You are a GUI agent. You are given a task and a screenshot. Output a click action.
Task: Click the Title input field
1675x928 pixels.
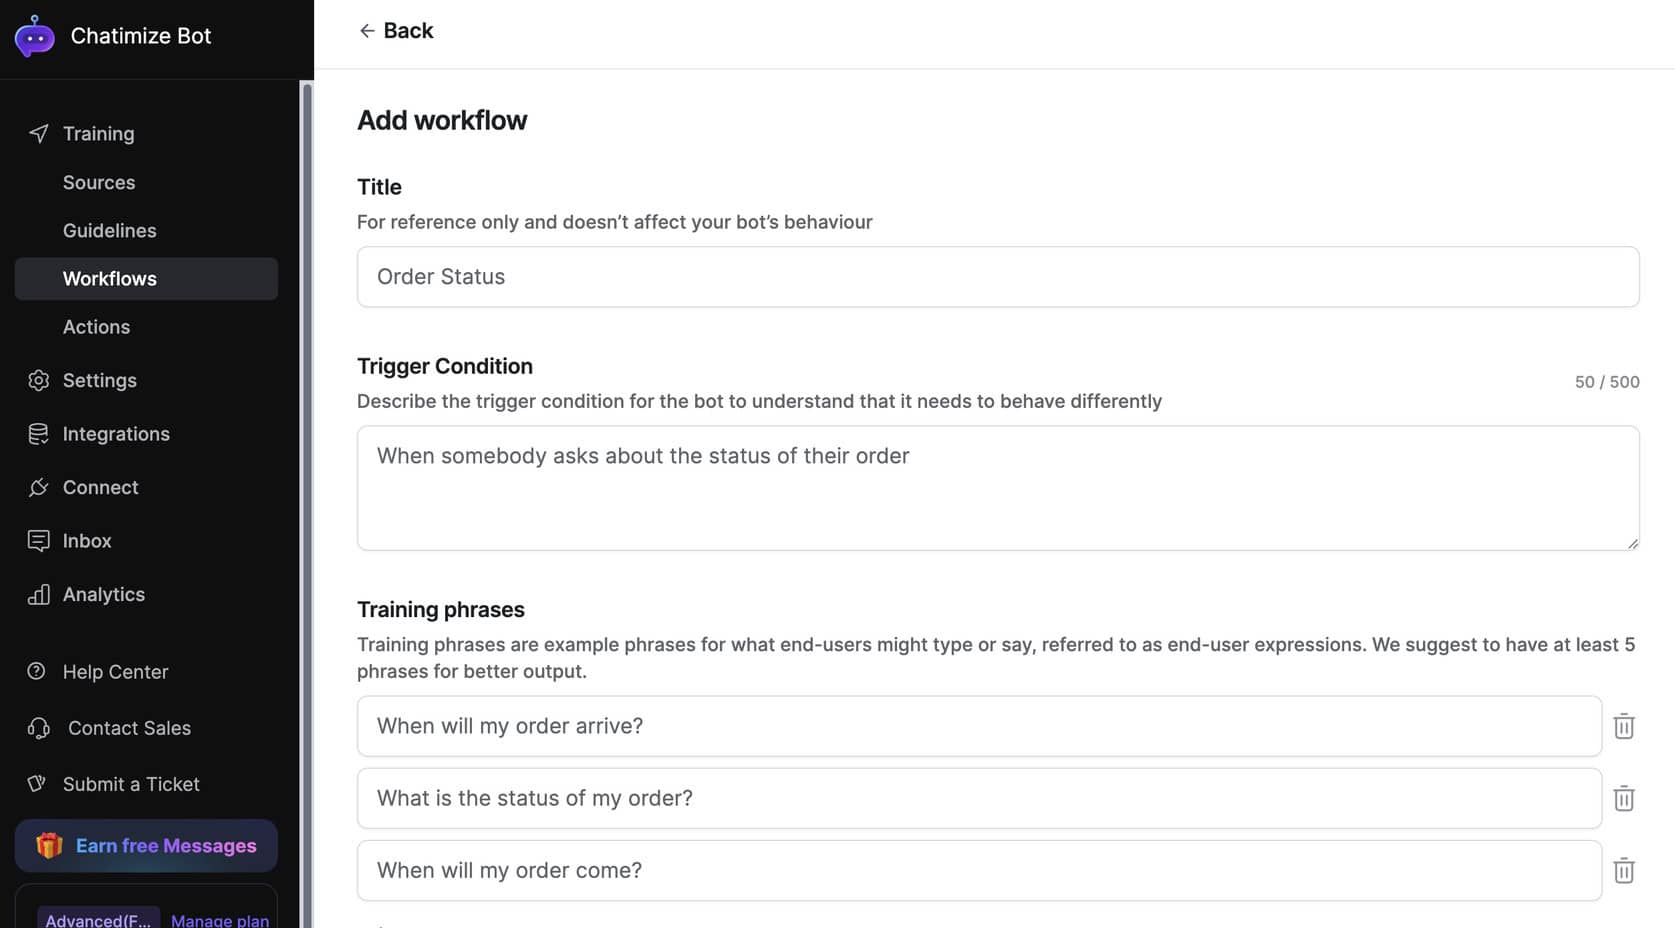coord(997,277)
